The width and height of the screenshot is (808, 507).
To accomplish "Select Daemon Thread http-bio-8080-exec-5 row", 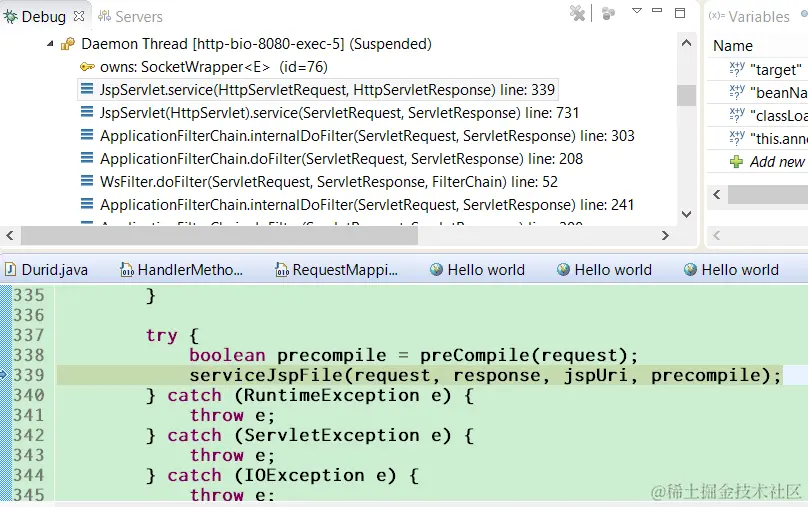I will 256,44.
